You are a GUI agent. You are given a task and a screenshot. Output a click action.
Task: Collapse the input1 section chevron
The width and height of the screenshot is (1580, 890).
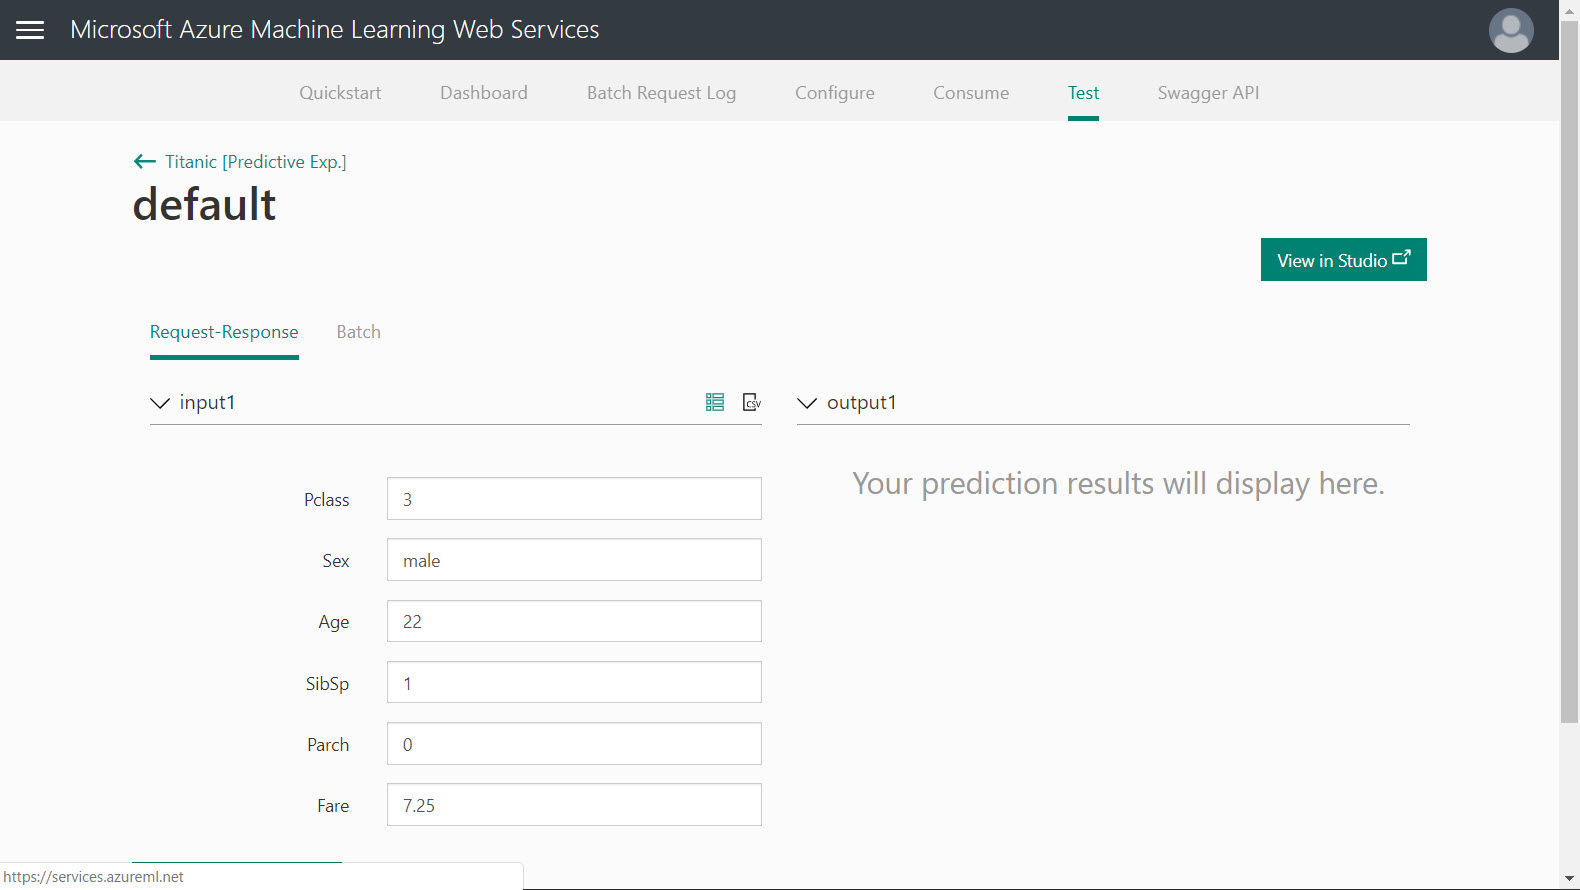click(x=160, y=403)
